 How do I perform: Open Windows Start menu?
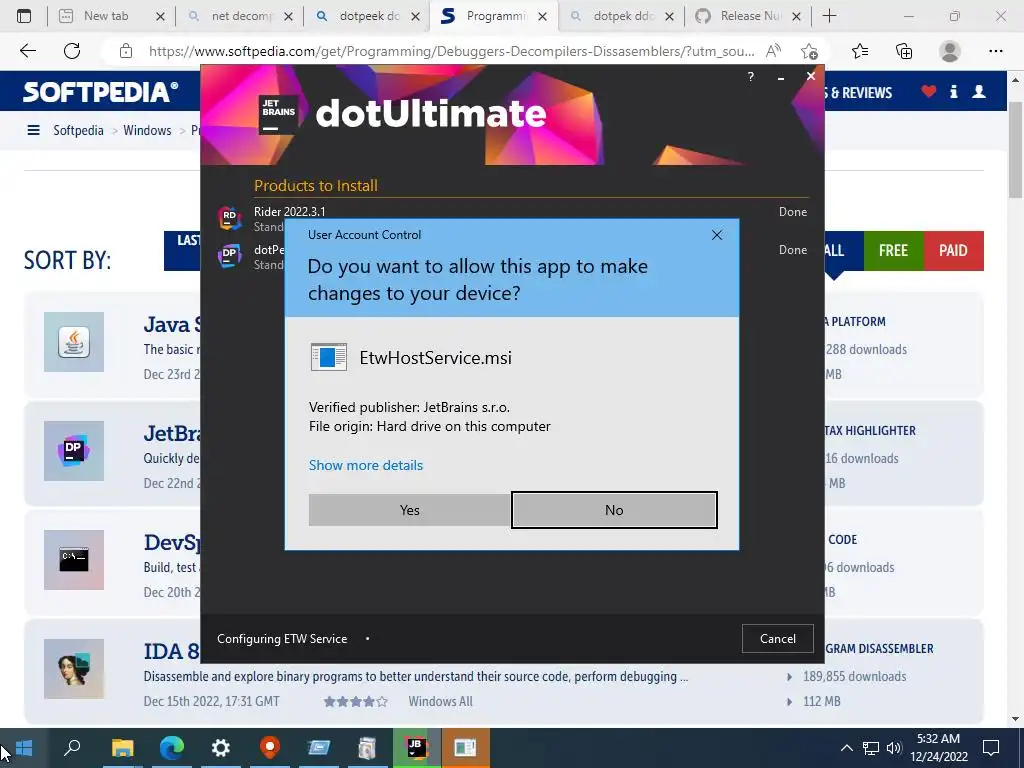click(x=24, y=748)
